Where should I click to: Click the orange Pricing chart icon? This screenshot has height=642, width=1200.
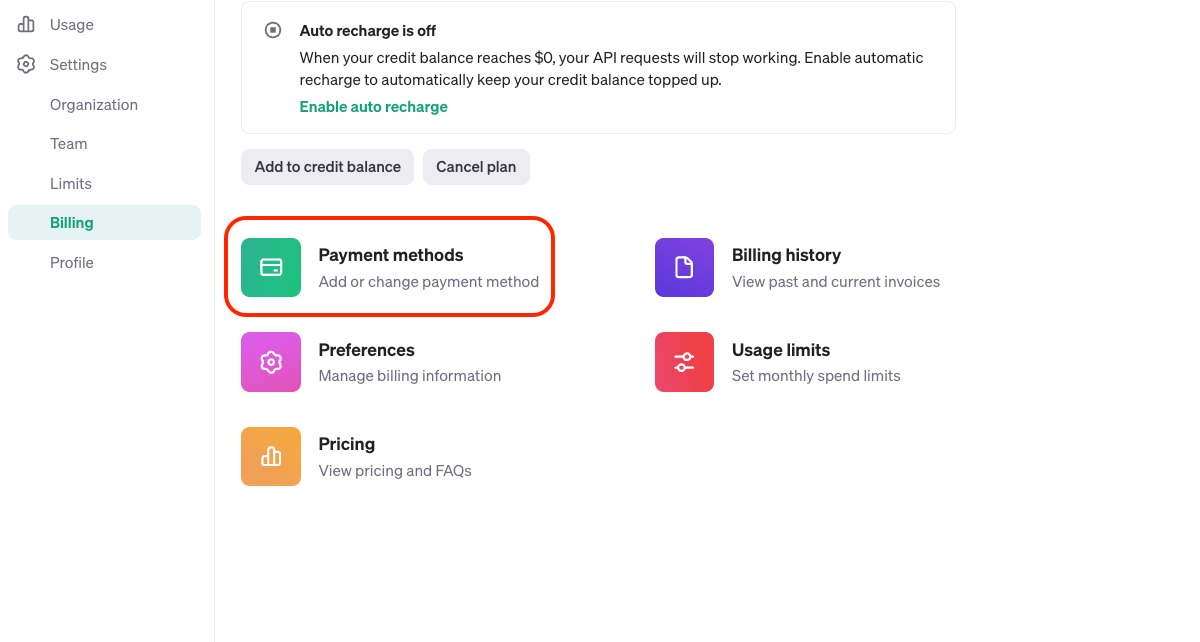271,456
